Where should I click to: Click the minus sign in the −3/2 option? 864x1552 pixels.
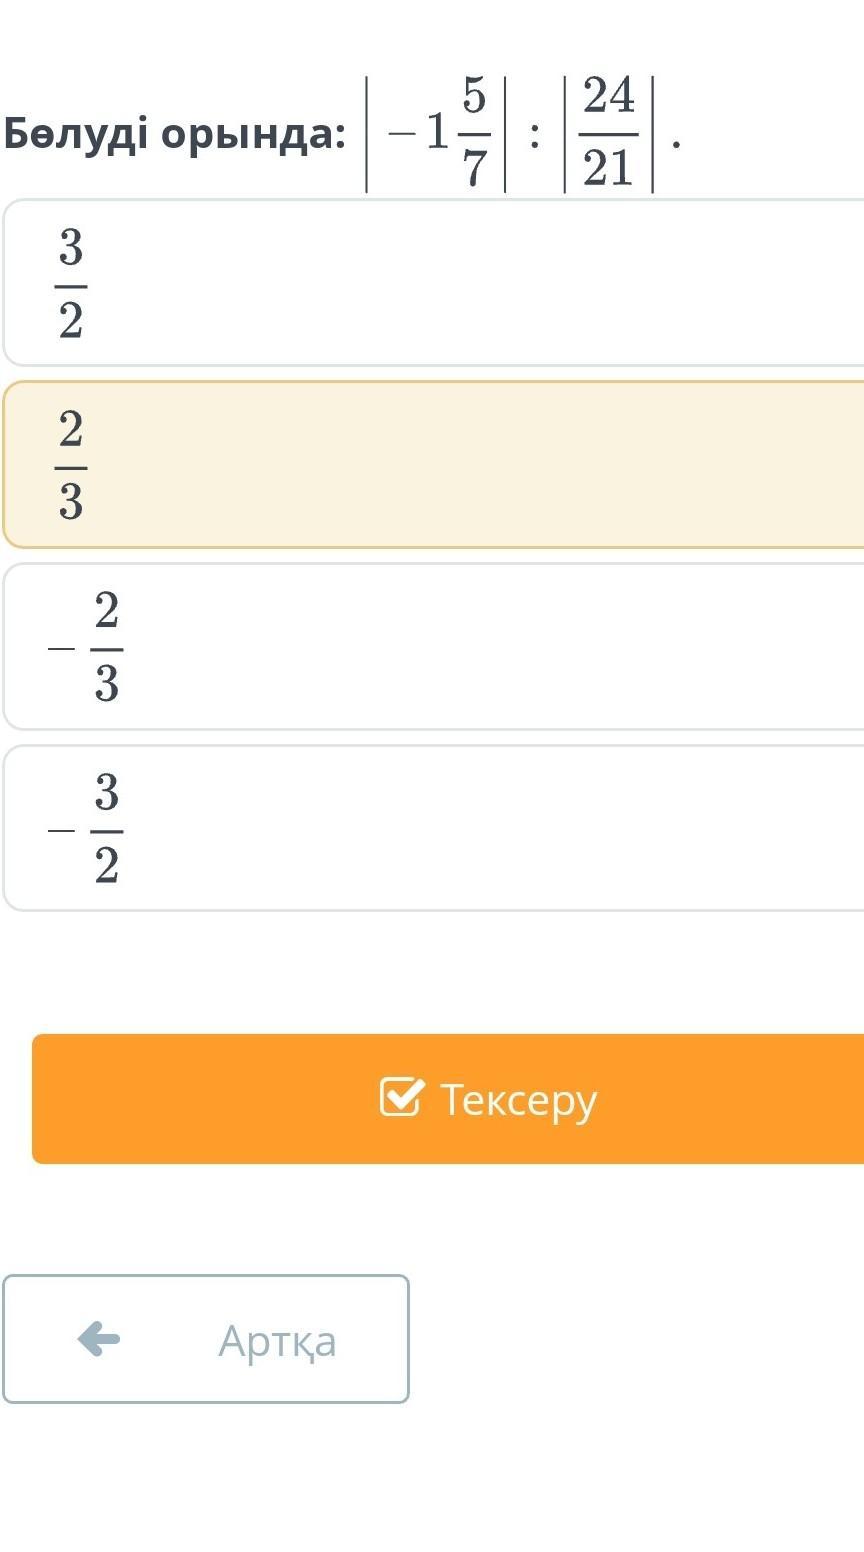pyautogui.click(x=61, y=830)
